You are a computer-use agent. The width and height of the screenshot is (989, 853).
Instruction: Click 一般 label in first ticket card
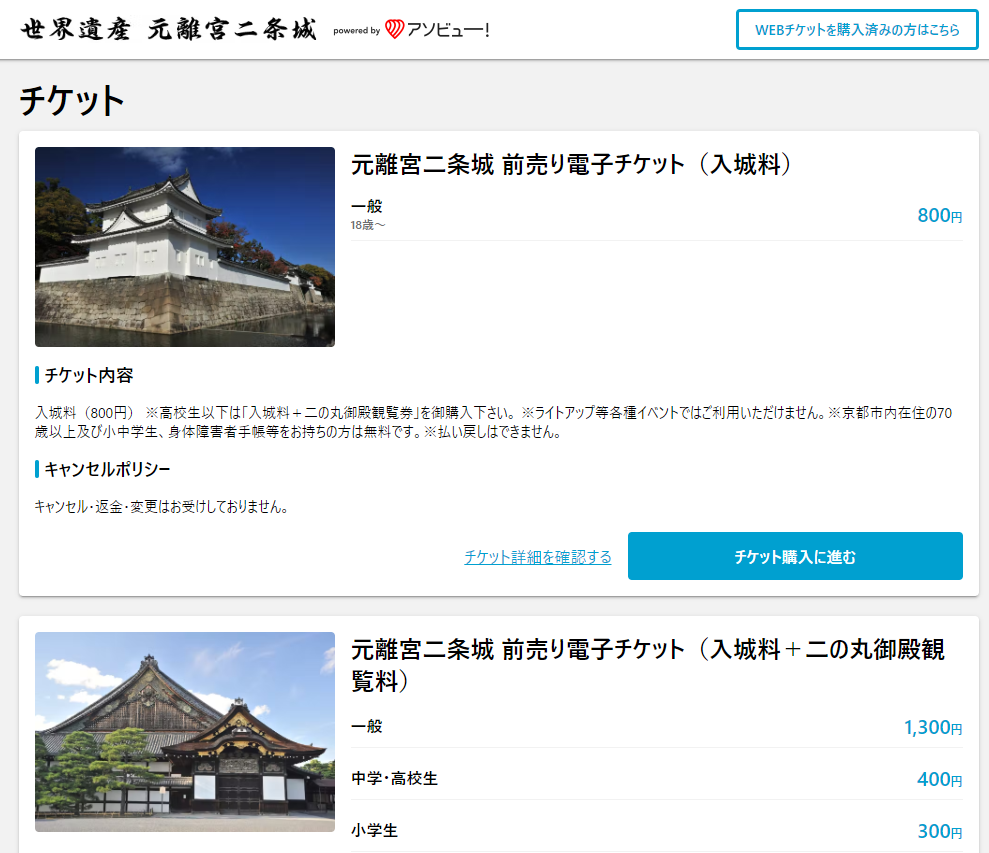[x=366, y=206]
